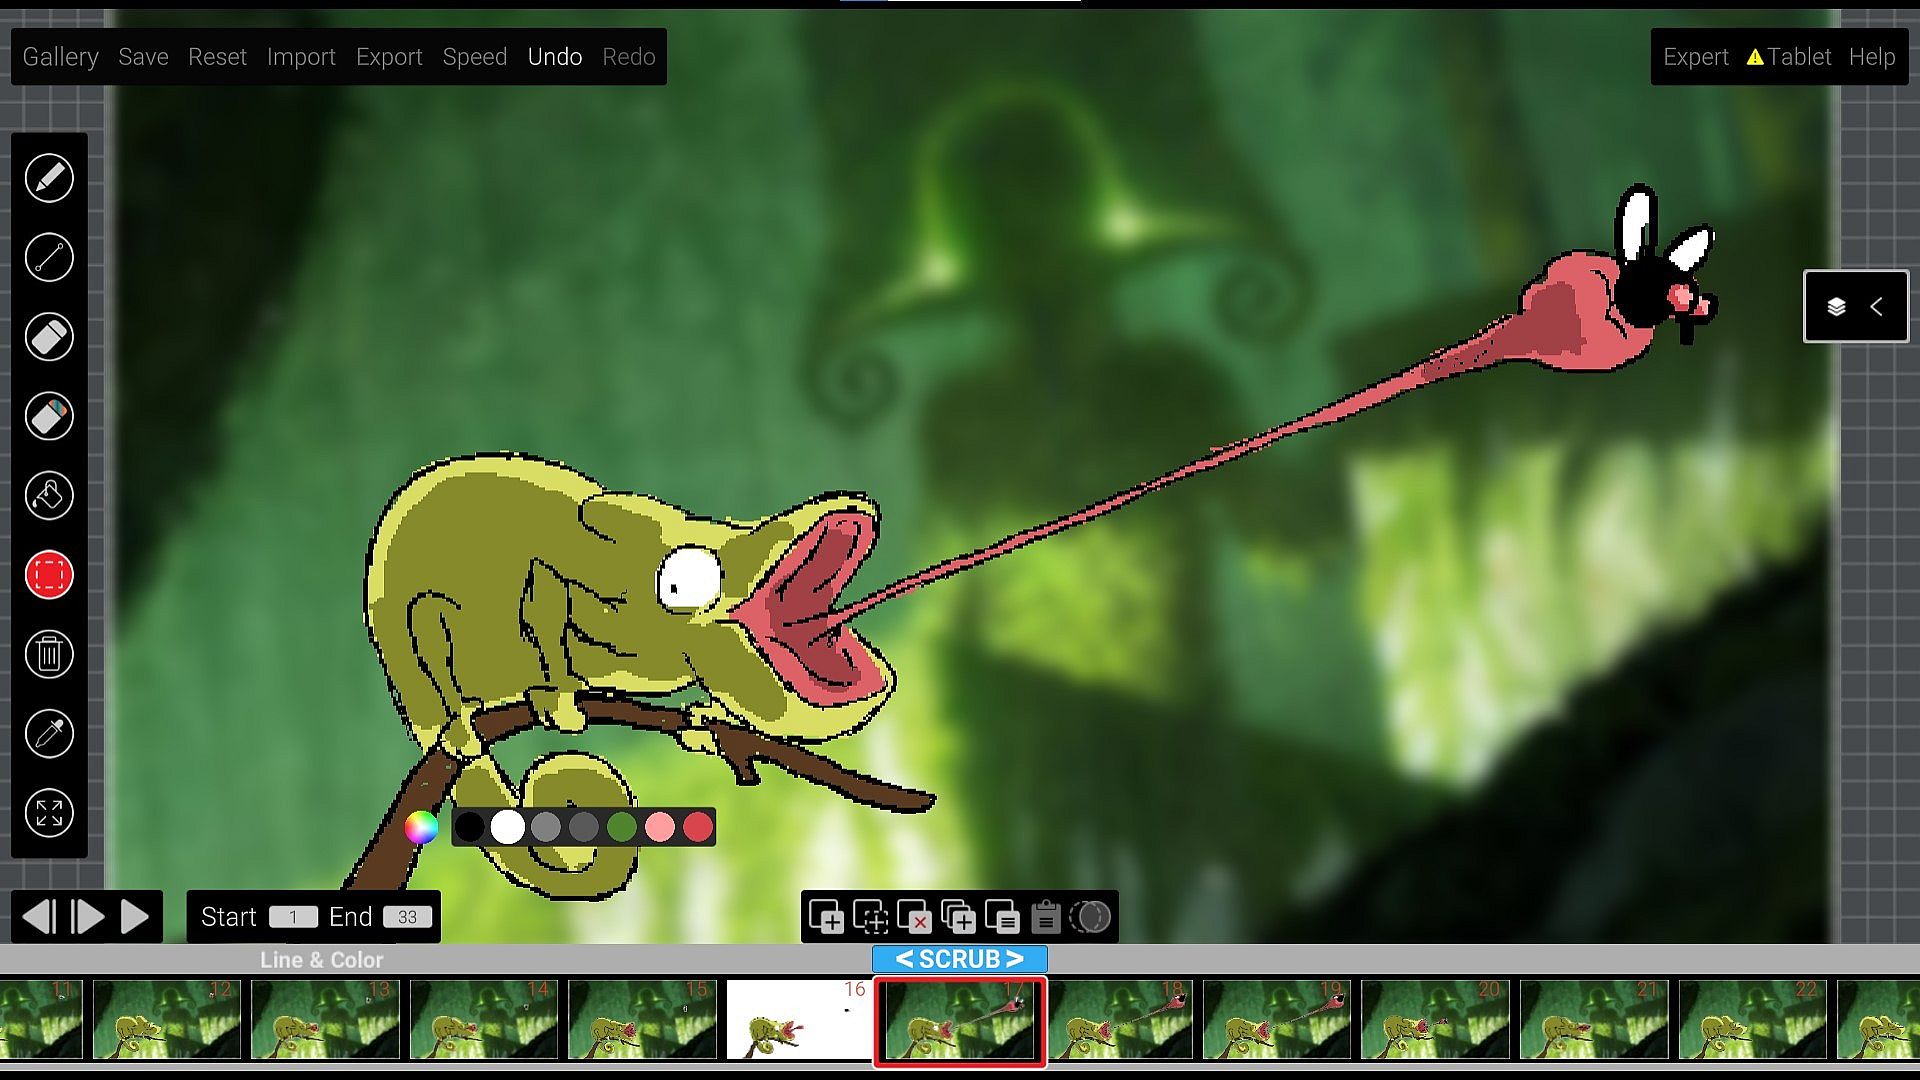
Task: Toggle onion skin overlay icon
Action: [x=1090, y=917]
